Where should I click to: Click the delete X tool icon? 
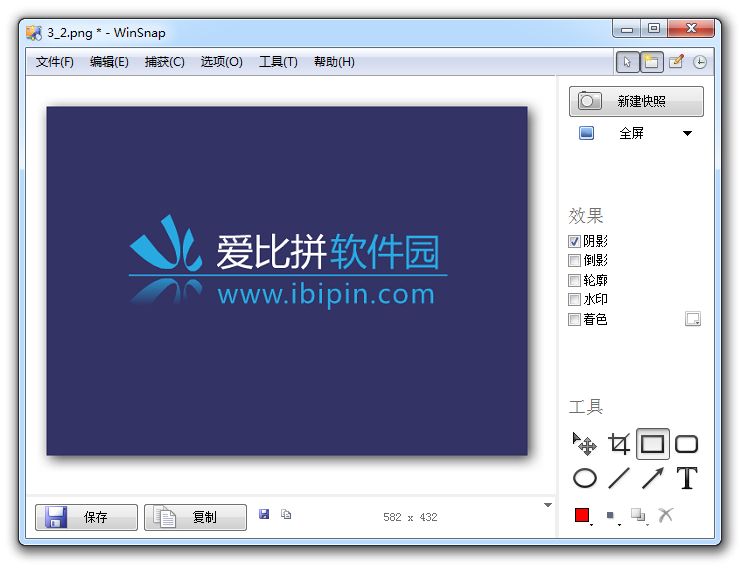coord(665,515)
